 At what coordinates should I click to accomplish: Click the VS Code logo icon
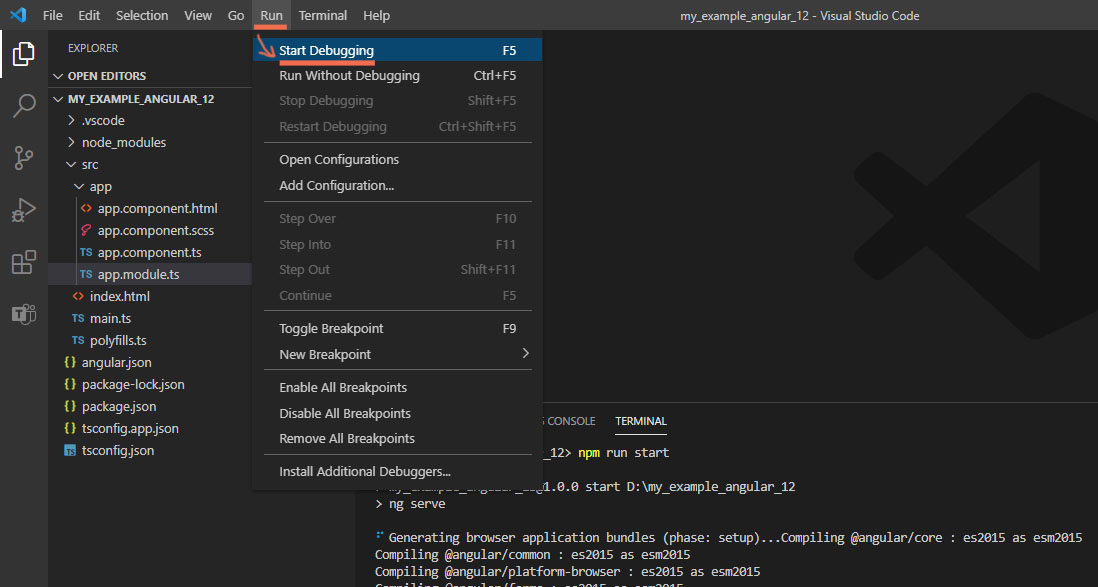(17, 15)
